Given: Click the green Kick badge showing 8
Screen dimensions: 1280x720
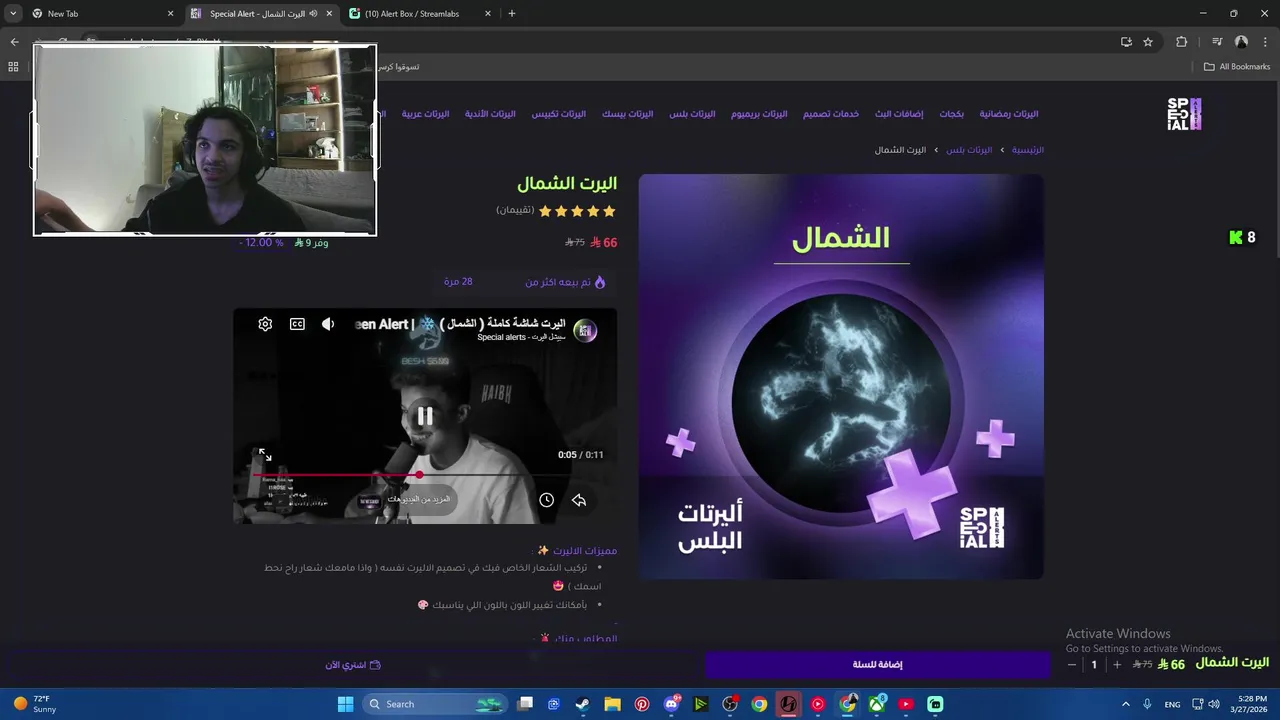Looking at the screenshot, I should point(1242,237).
